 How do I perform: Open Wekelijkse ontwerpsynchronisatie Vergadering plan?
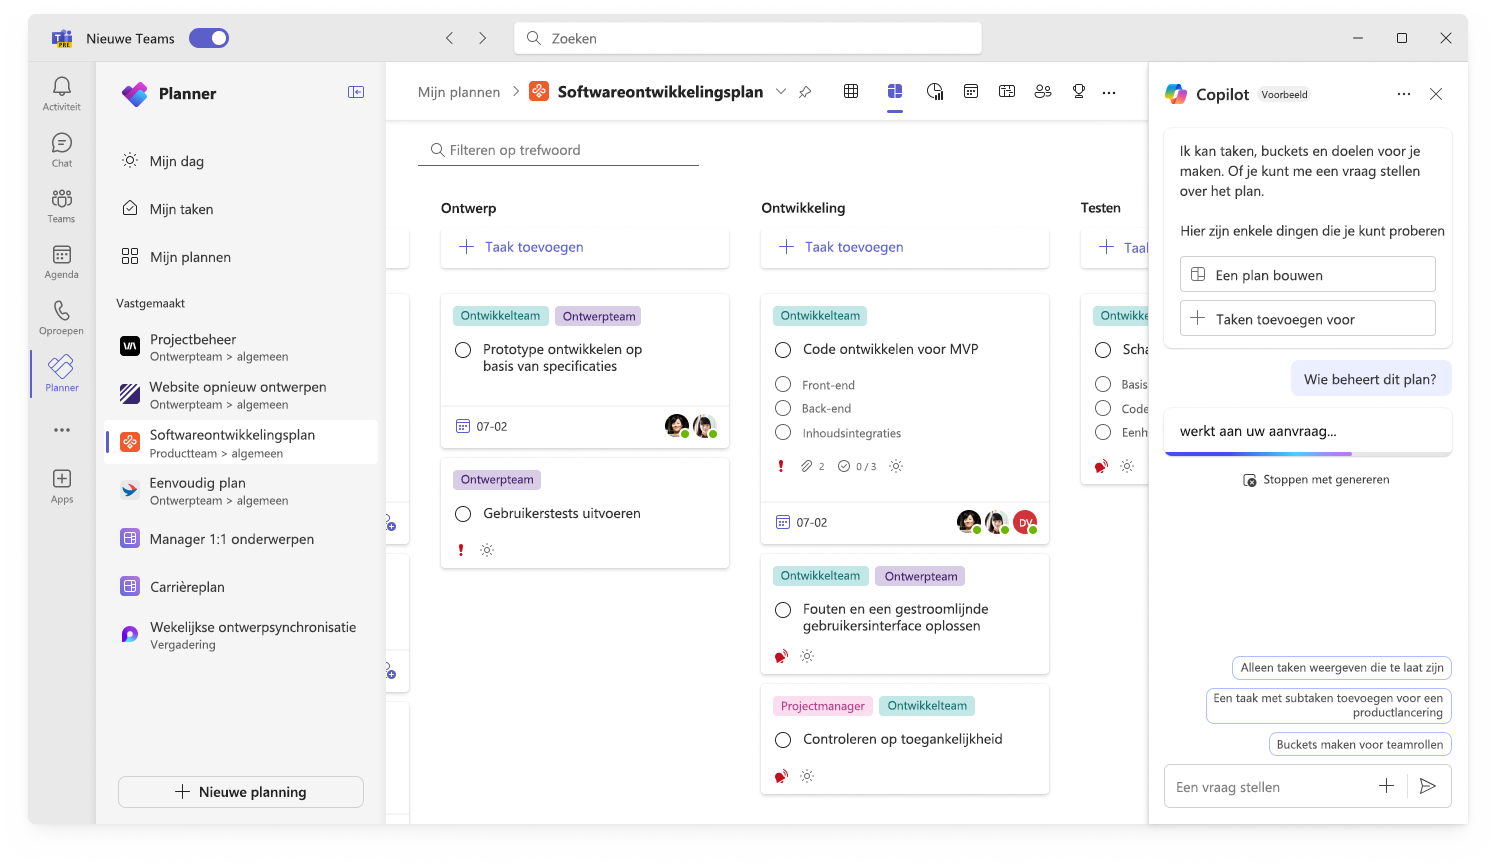tap(241, 635)
